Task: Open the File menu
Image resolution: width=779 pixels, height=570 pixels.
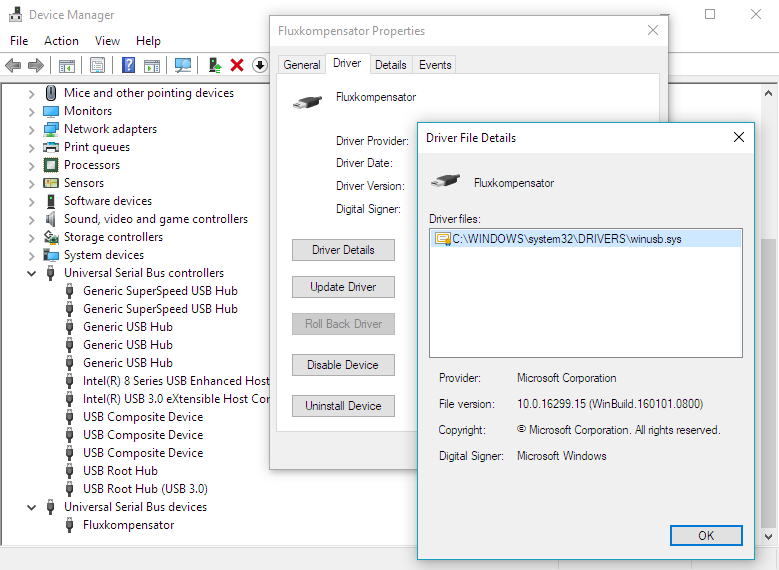Action: pos(19,41)
